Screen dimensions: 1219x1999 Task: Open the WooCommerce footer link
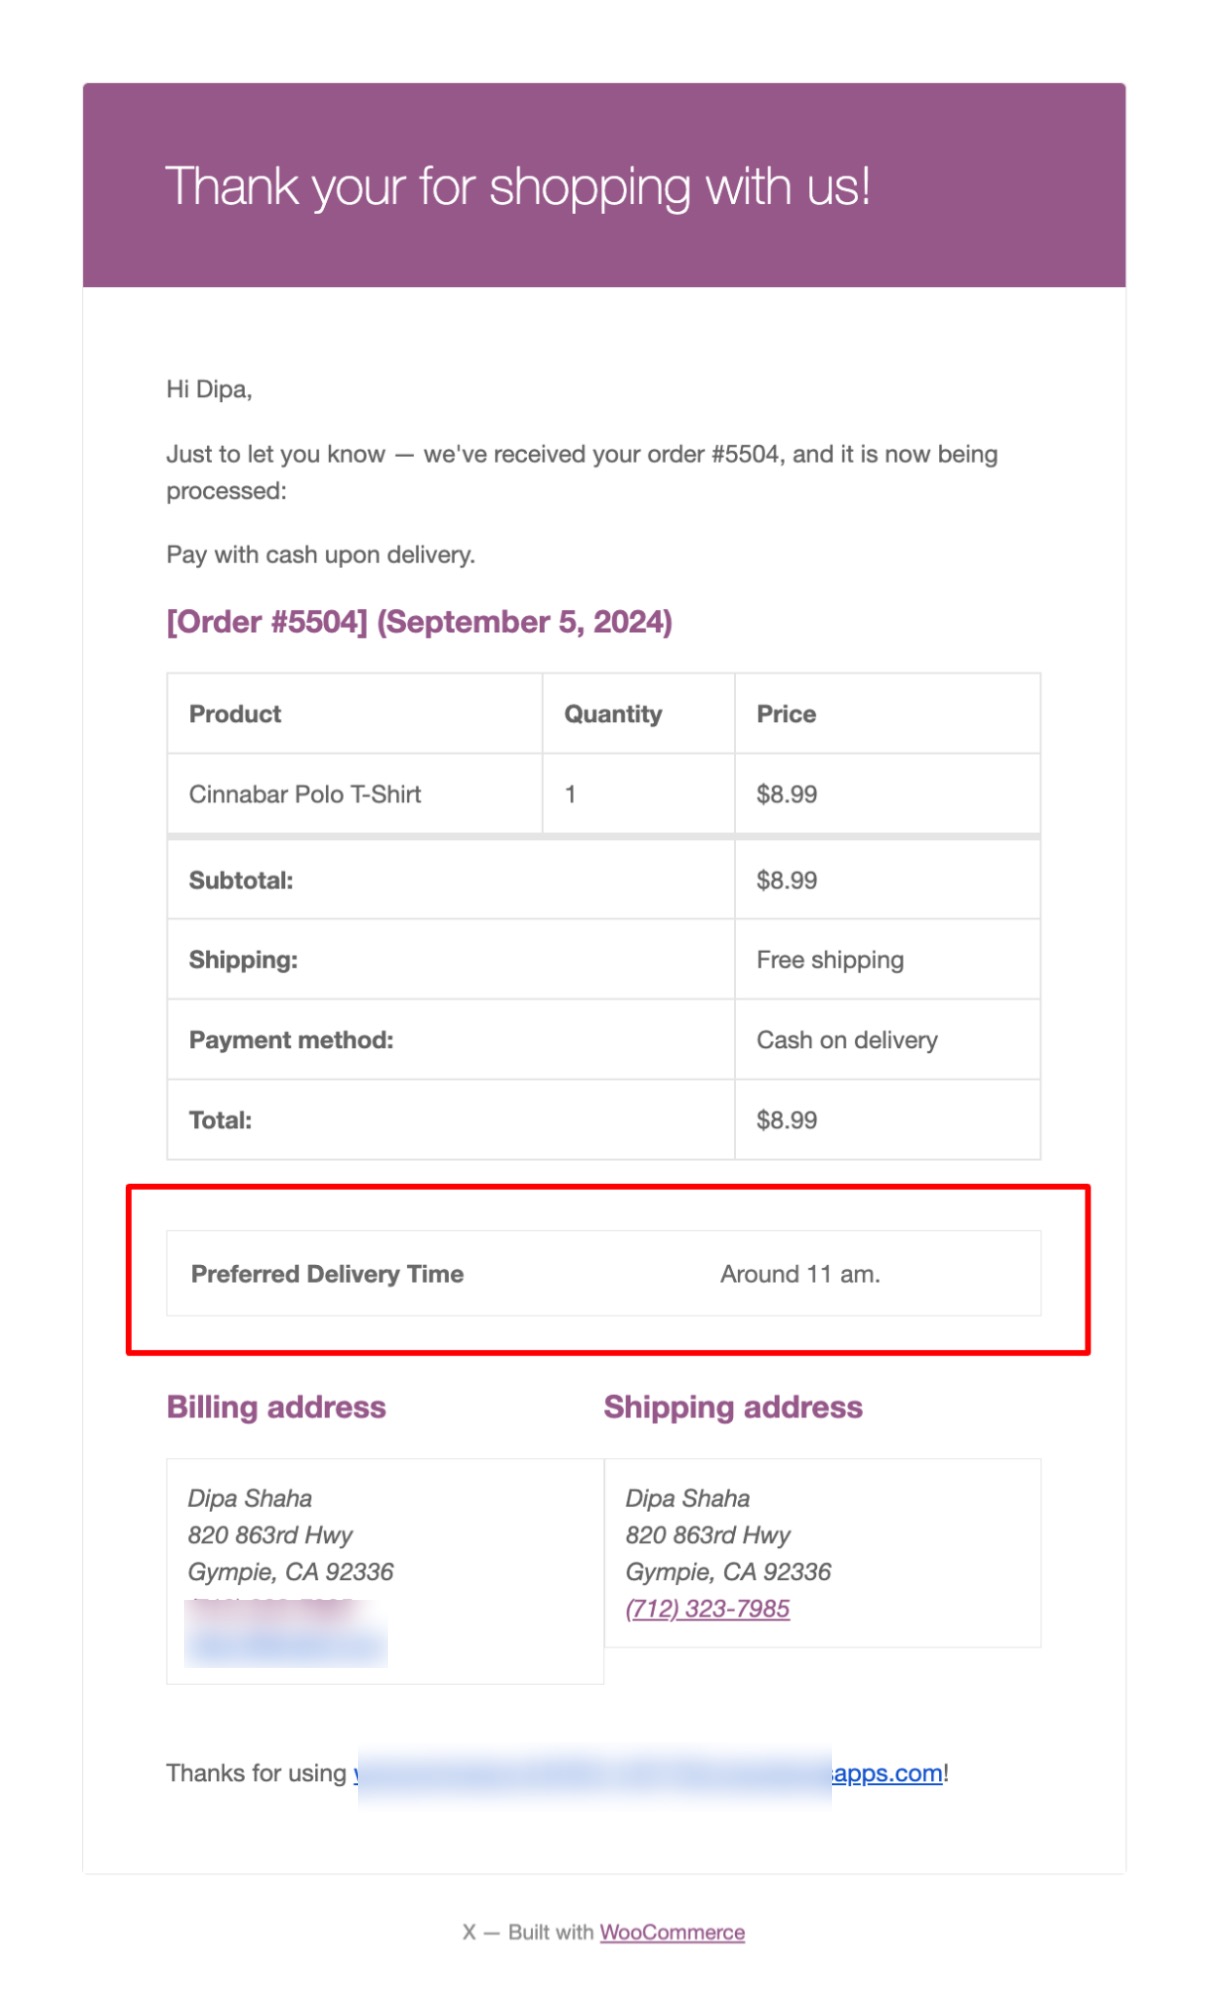click(x=672, y=1932)
